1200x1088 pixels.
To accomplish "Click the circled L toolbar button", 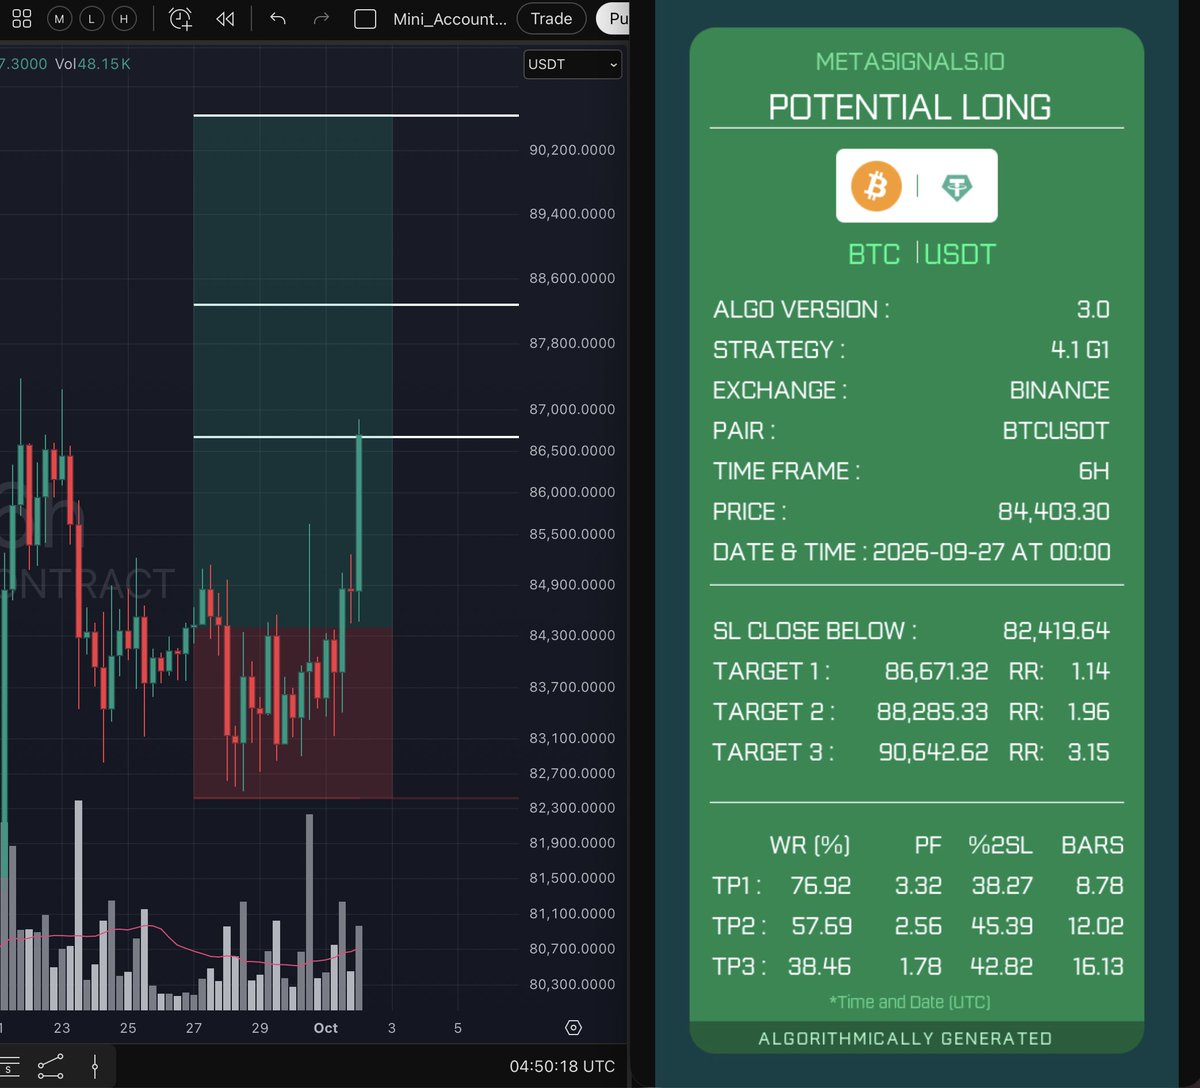I will pyautogui.click(x=92, y=18).
